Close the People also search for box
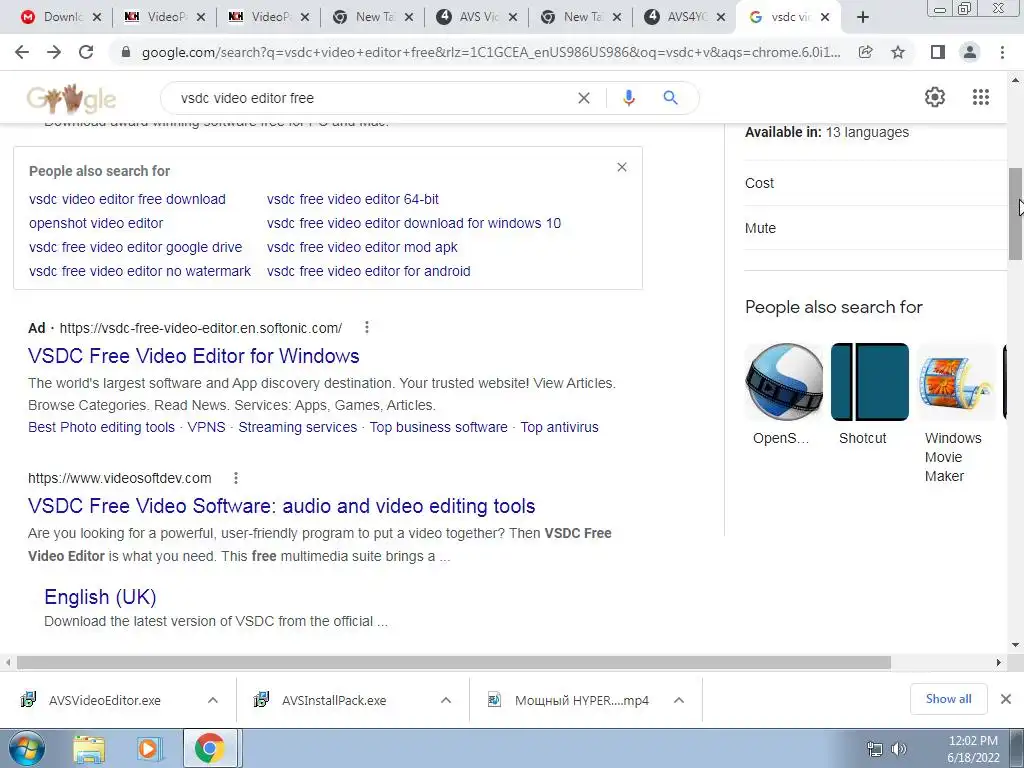The image size is (1024, 768). pos(622,167)
